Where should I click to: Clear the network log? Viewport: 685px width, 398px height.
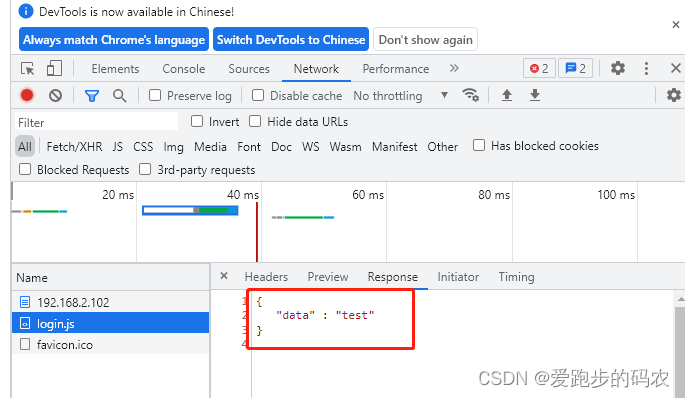tap(55, 95)
